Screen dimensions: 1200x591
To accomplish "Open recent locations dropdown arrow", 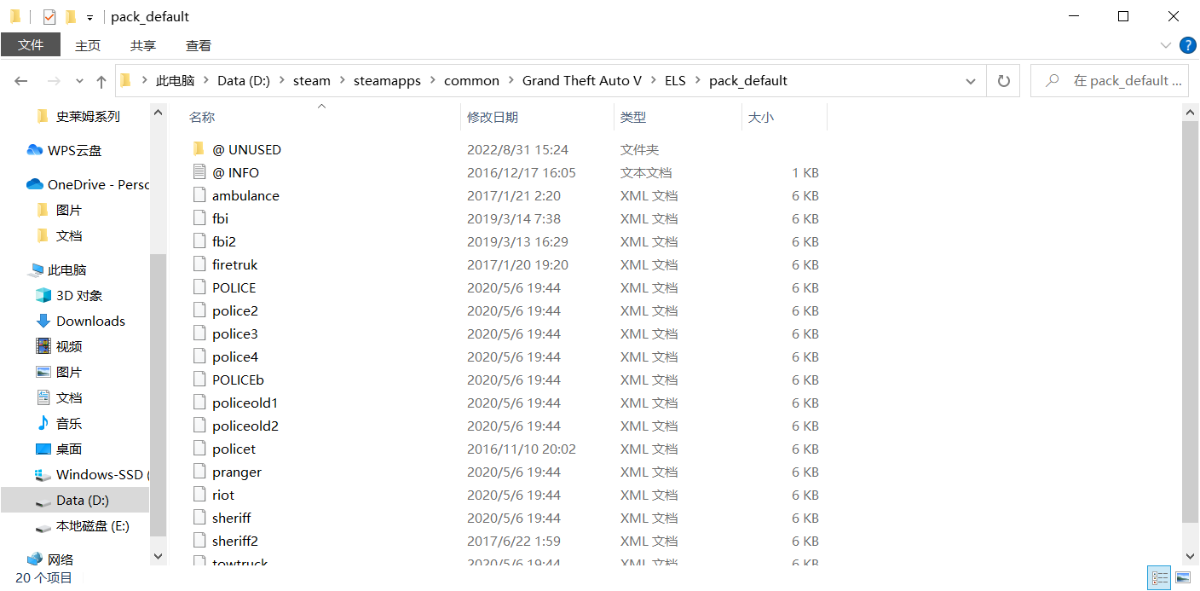I will tap(81, 81).
